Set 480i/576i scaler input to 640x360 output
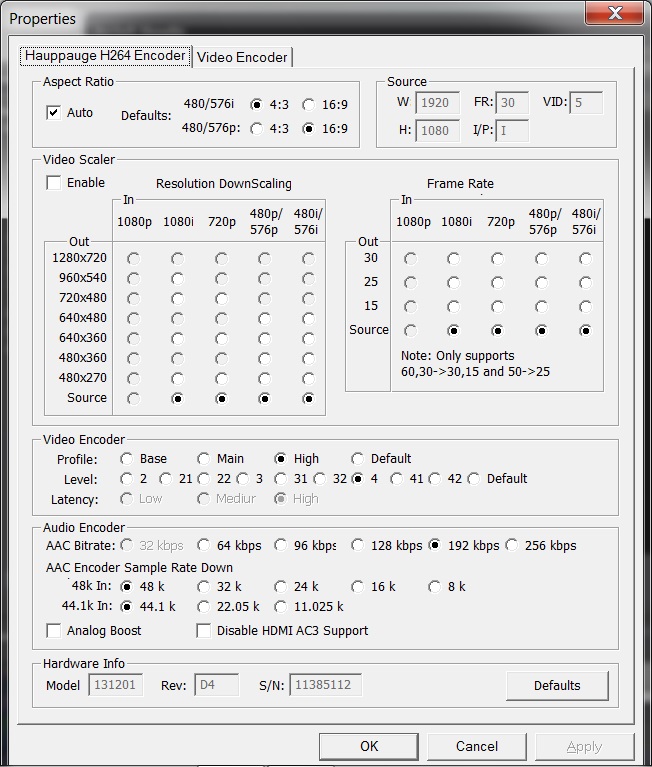Viewport: 652px width, 767px height. [309, 338]
